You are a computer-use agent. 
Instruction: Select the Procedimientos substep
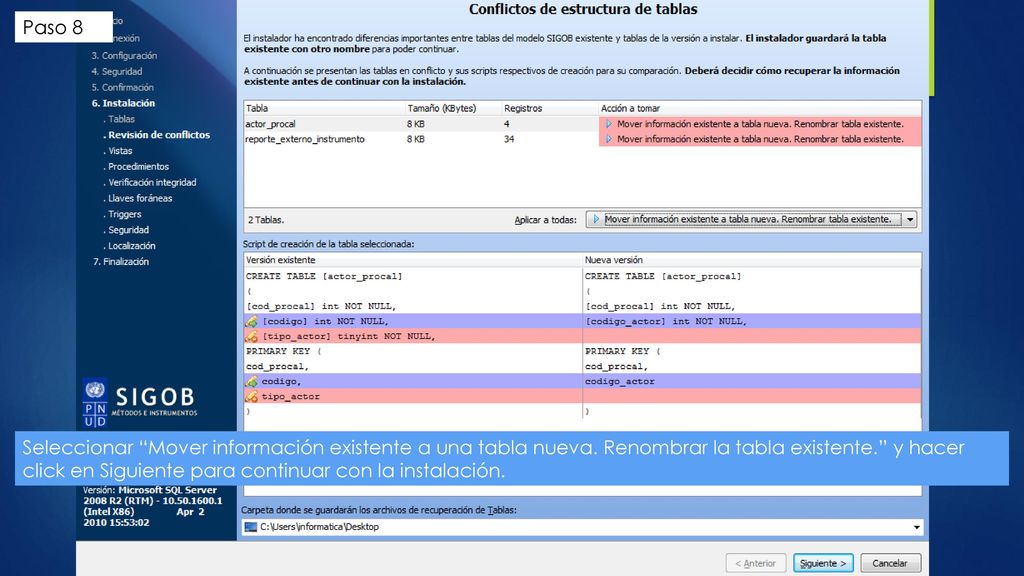[x=136, y=167]
